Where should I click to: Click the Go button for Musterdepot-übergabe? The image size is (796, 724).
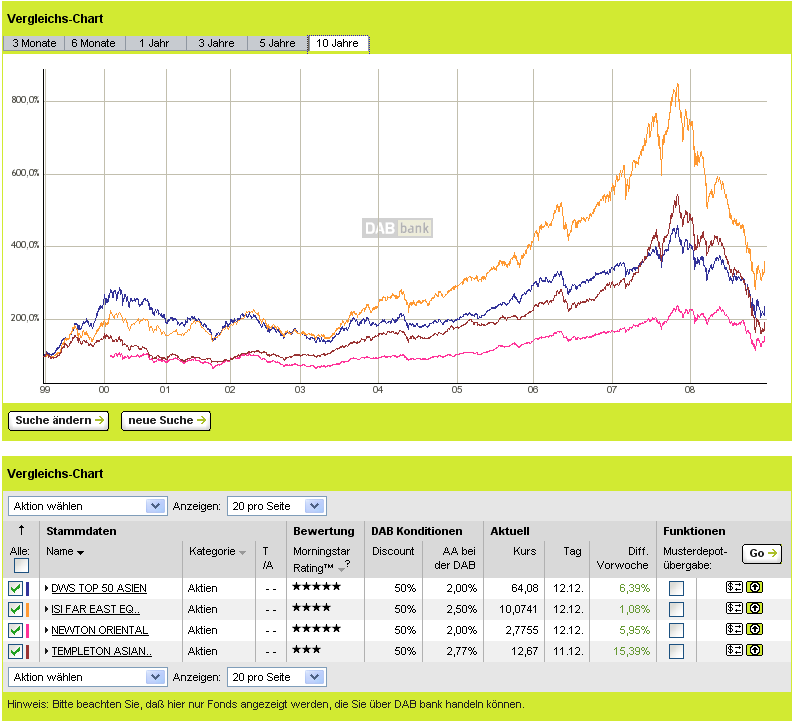point(764,555)
